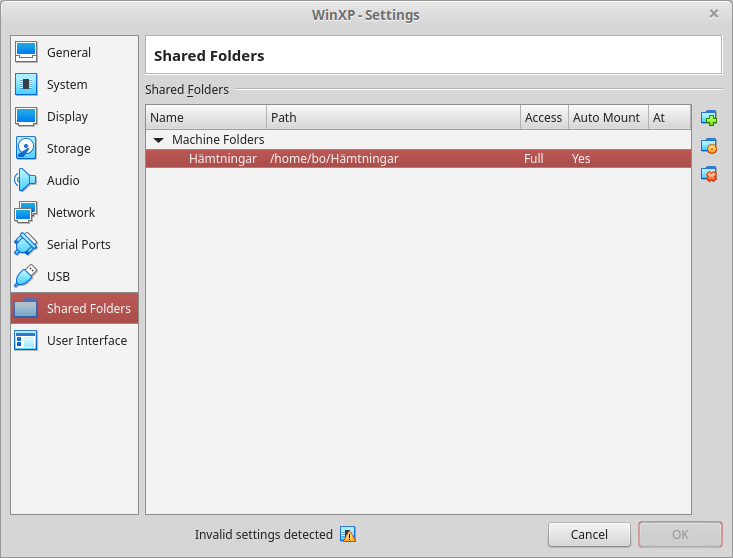This screenshot has height=558, width=733.
Task: Click the OK button
Action: [x=680, y=534]
